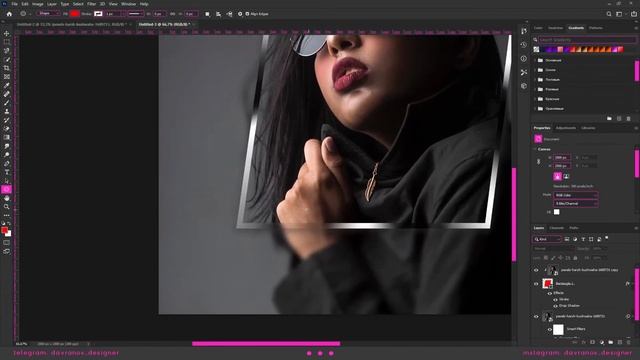
Task: Expand the Синие gradient folder
Action: click(x=535, y=70)
